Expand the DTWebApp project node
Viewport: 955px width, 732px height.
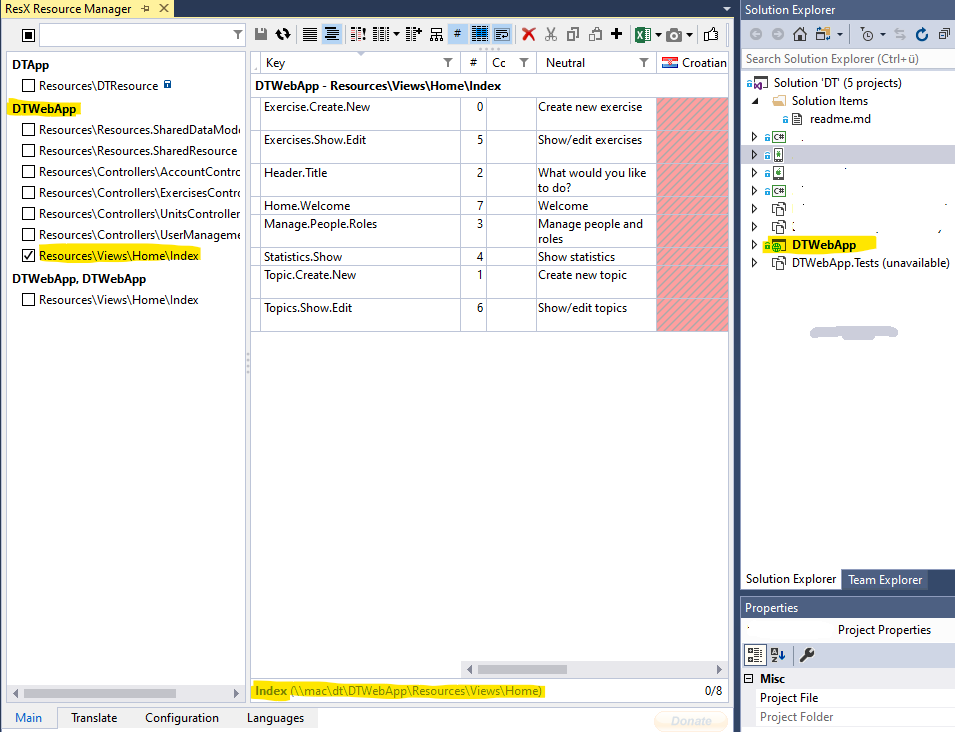[755, 244]
